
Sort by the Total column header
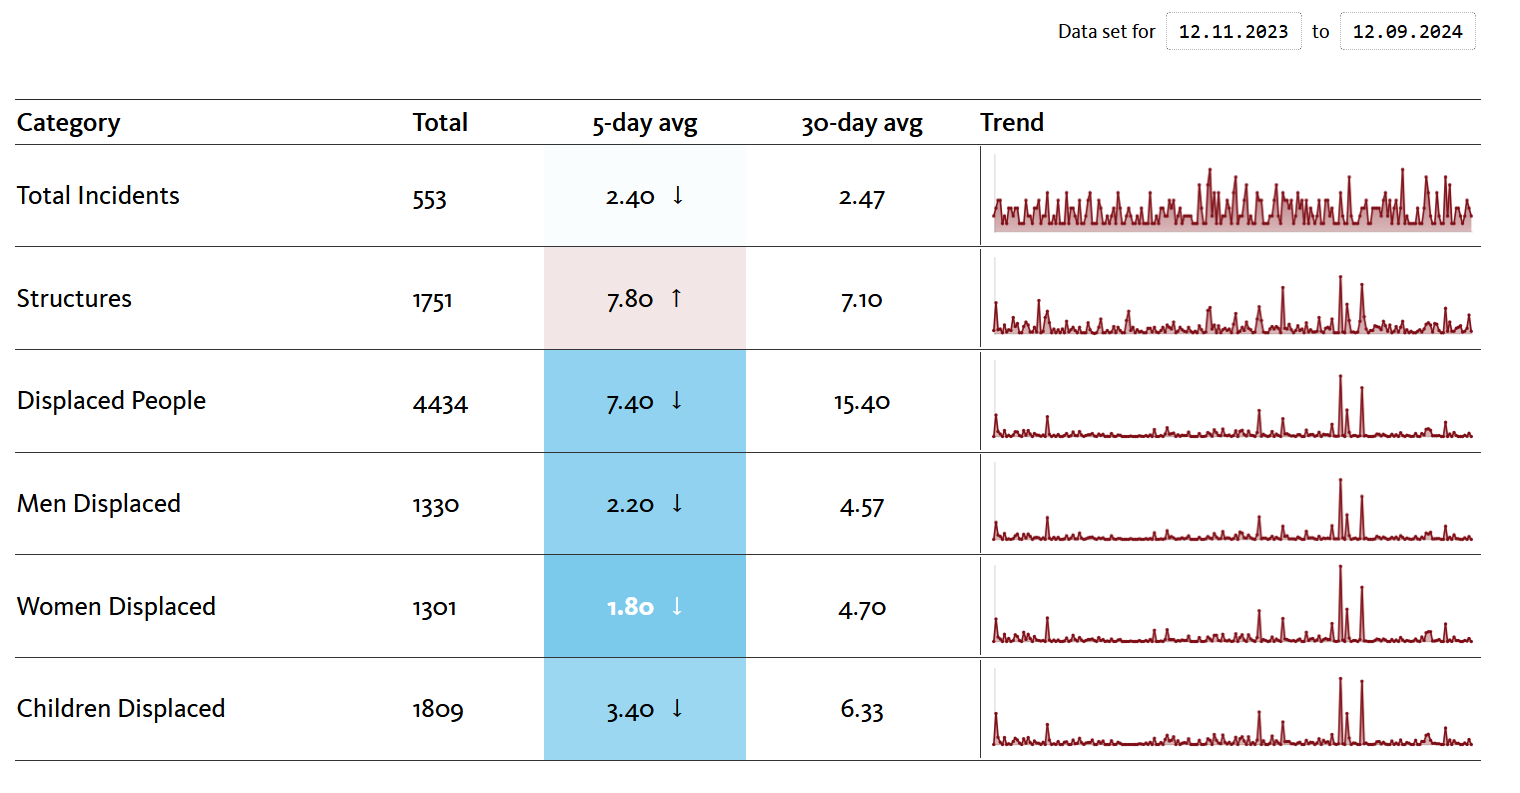[x=440, y=123]
